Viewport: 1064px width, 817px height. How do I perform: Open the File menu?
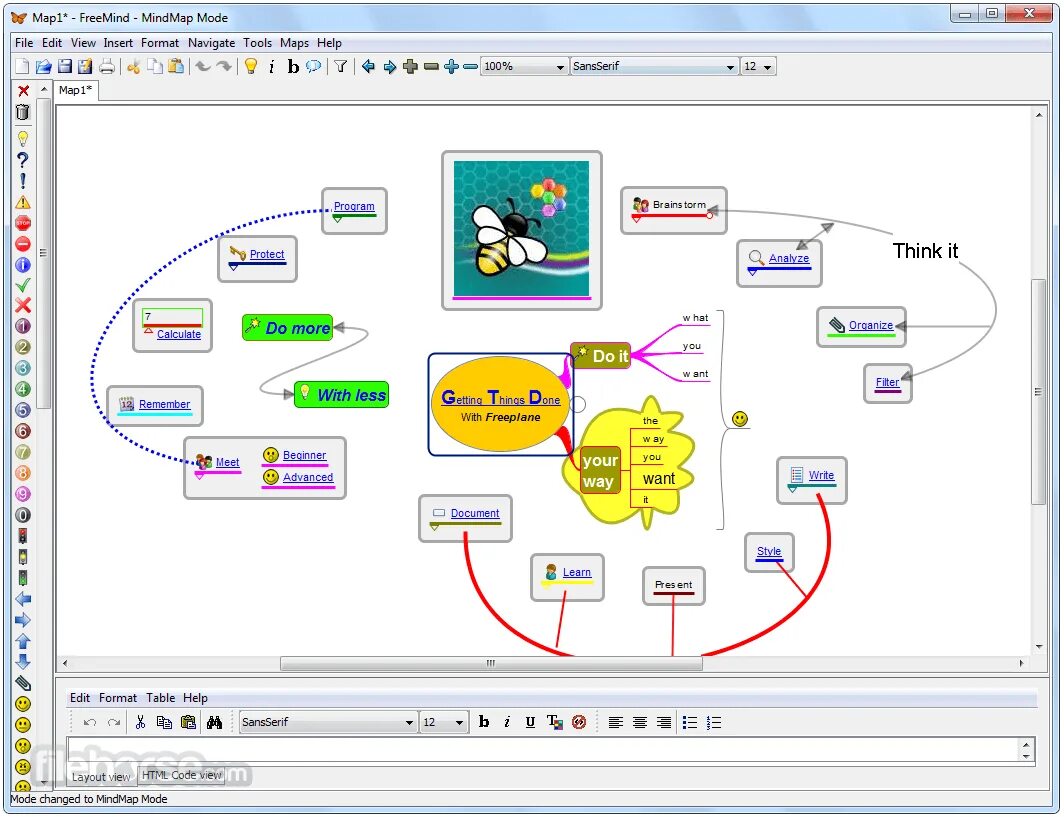click(x=24, y=43)
